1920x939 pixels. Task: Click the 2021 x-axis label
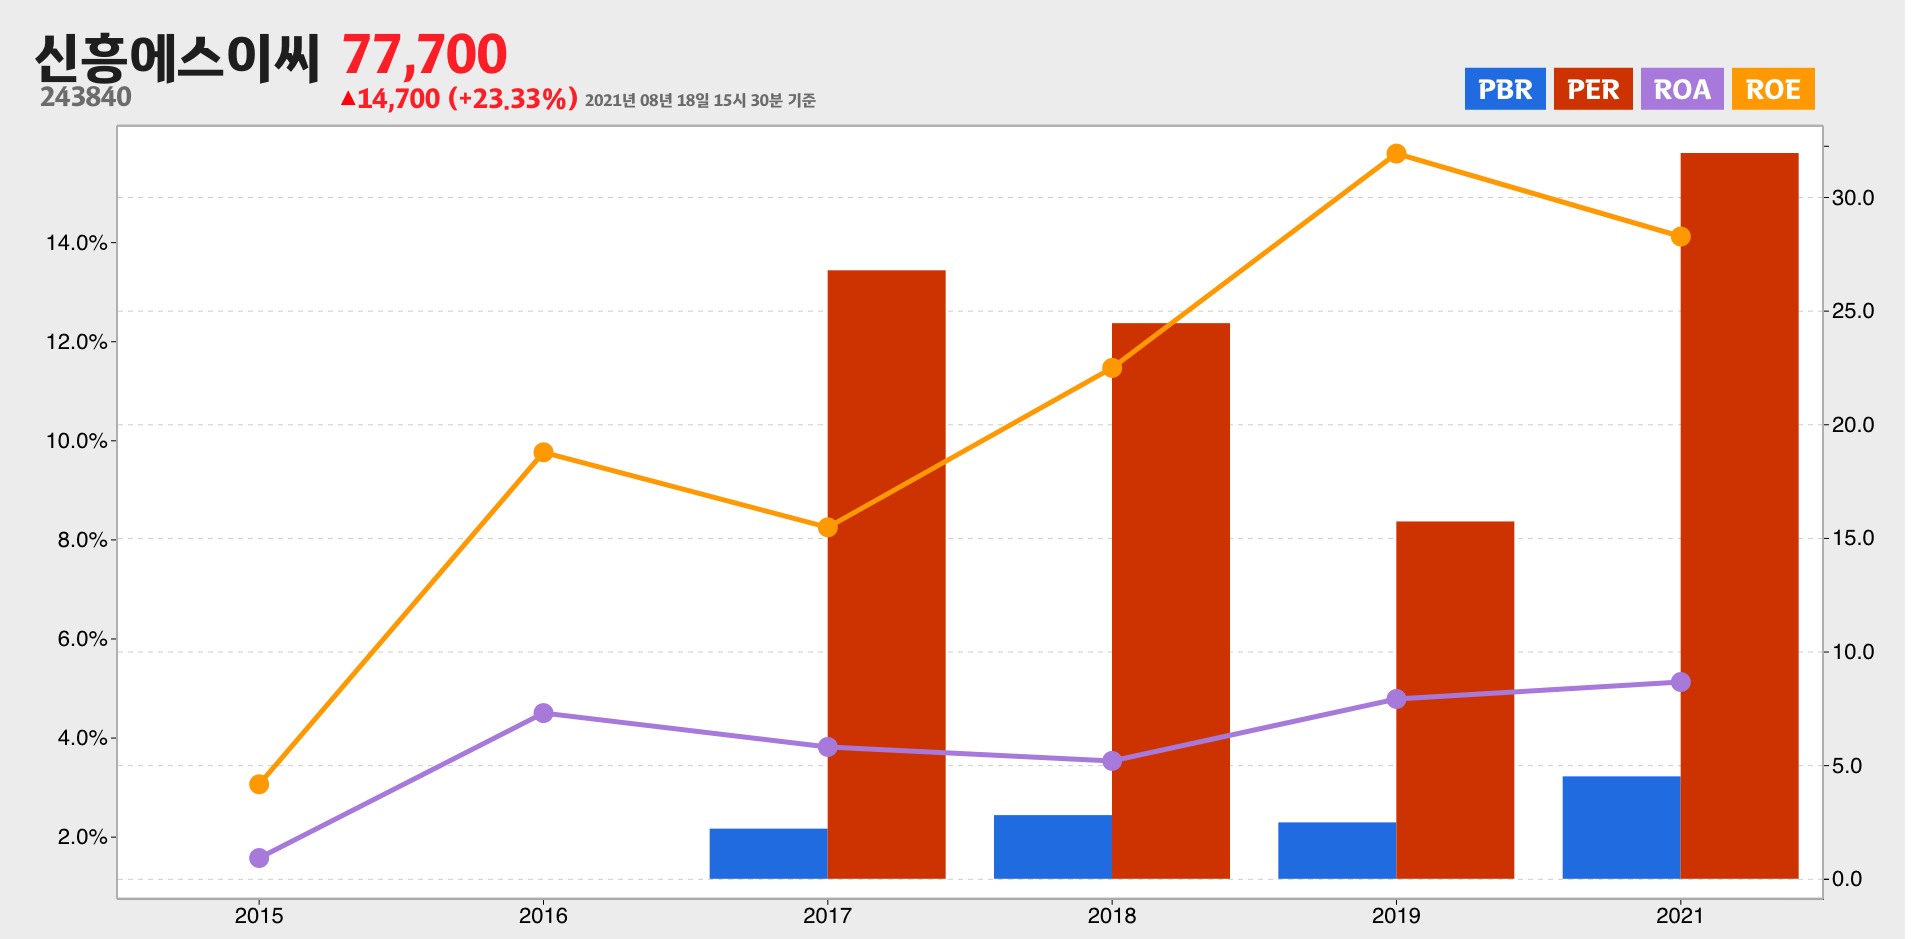(1681, 915)
